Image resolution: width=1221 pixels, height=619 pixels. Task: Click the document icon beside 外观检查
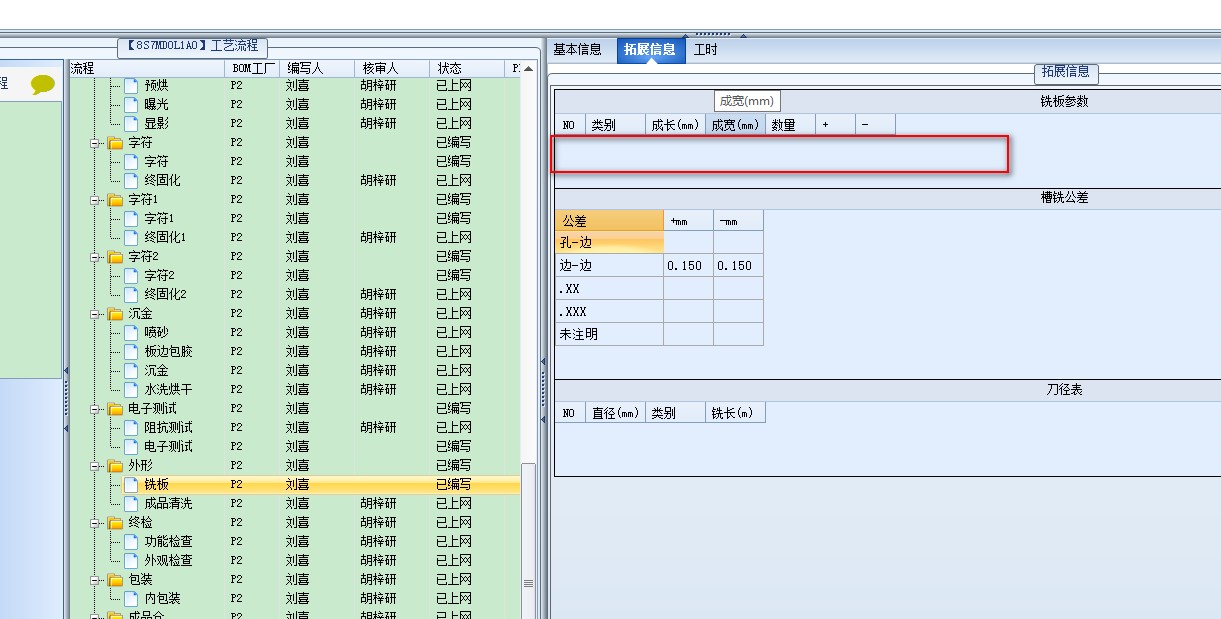coord(131,561)
